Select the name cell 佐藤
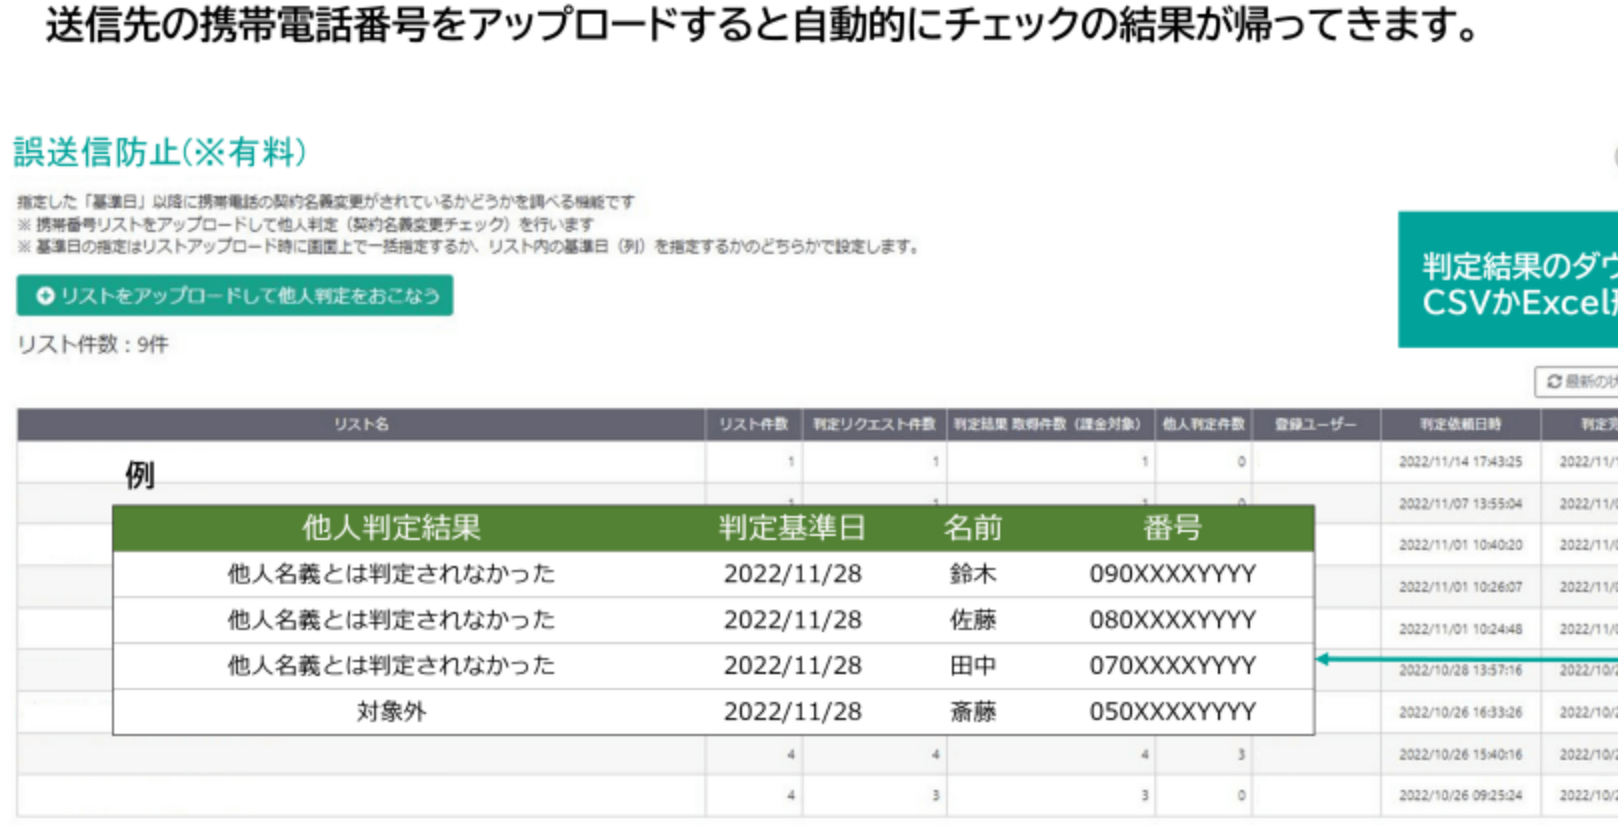Screen dimensions: 1618x826 (x=973, y=620)
